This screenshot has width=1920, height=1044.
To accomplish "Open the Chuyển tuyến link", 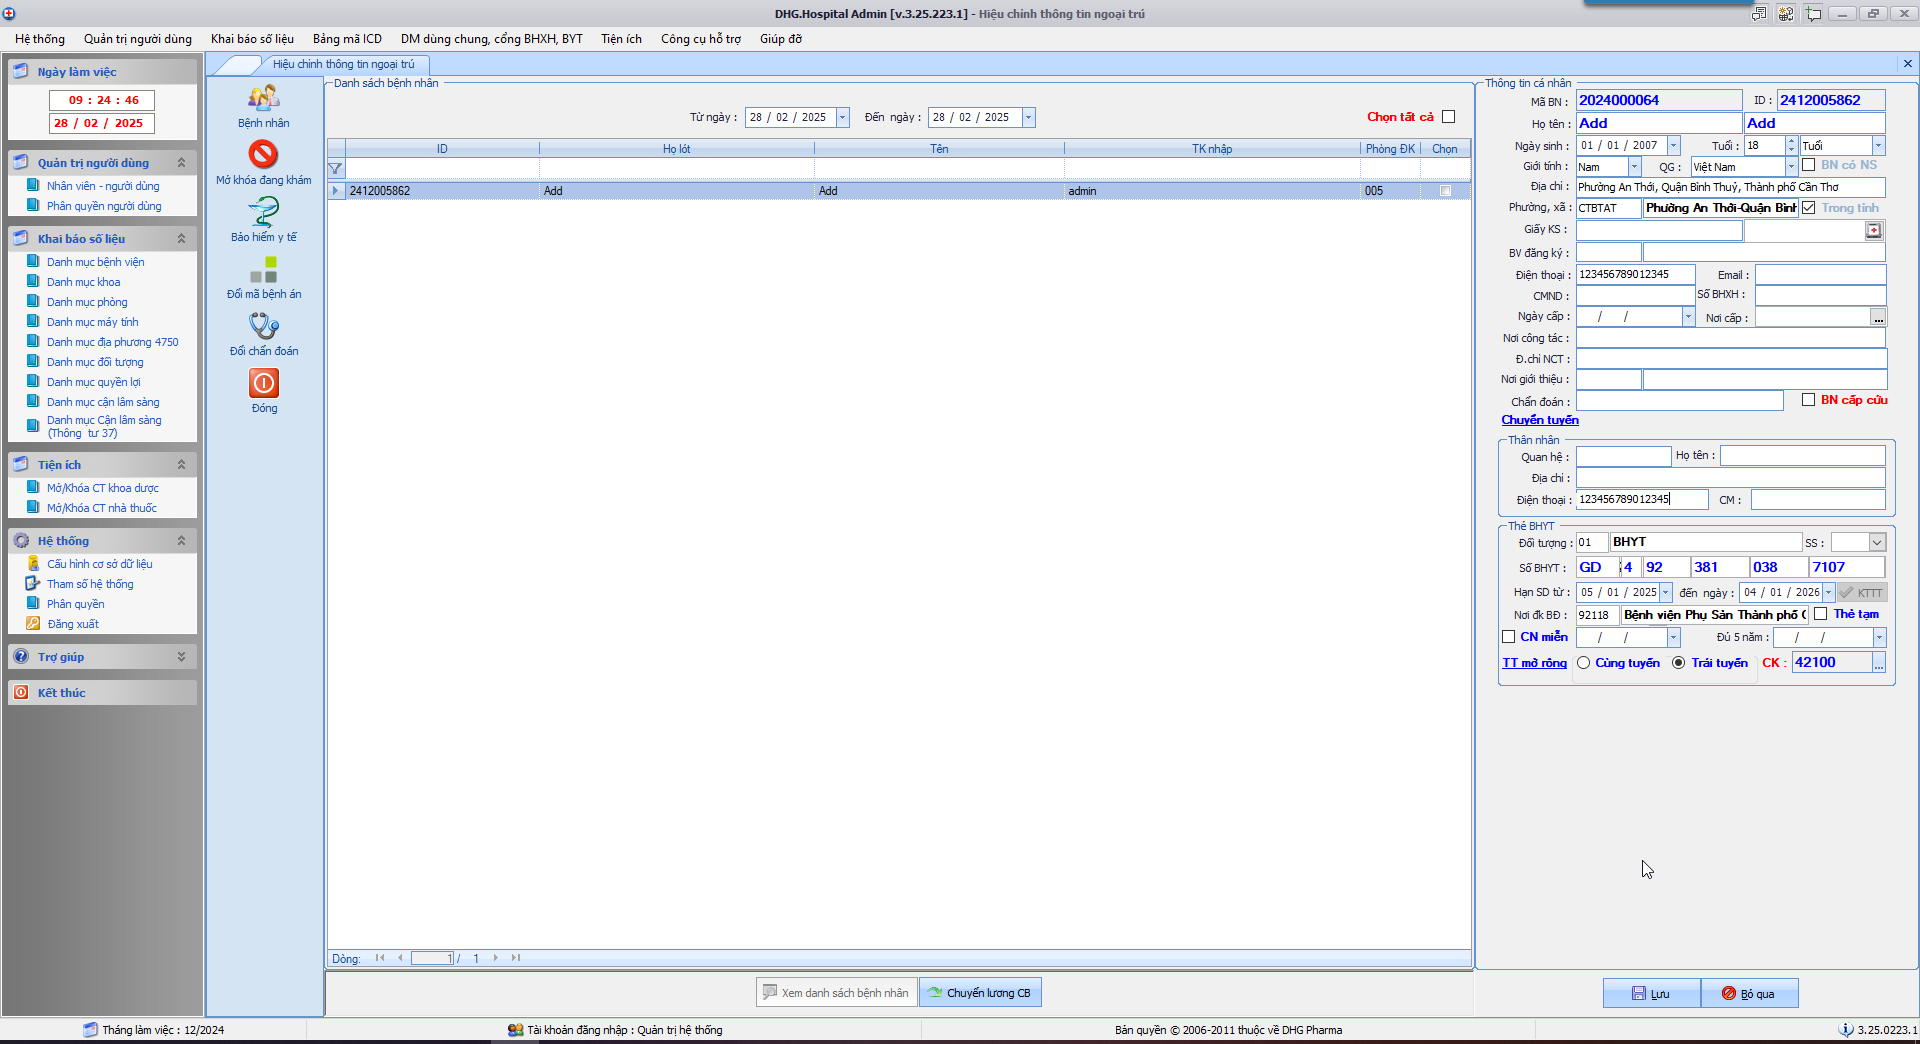I will tap(1540, 420).
